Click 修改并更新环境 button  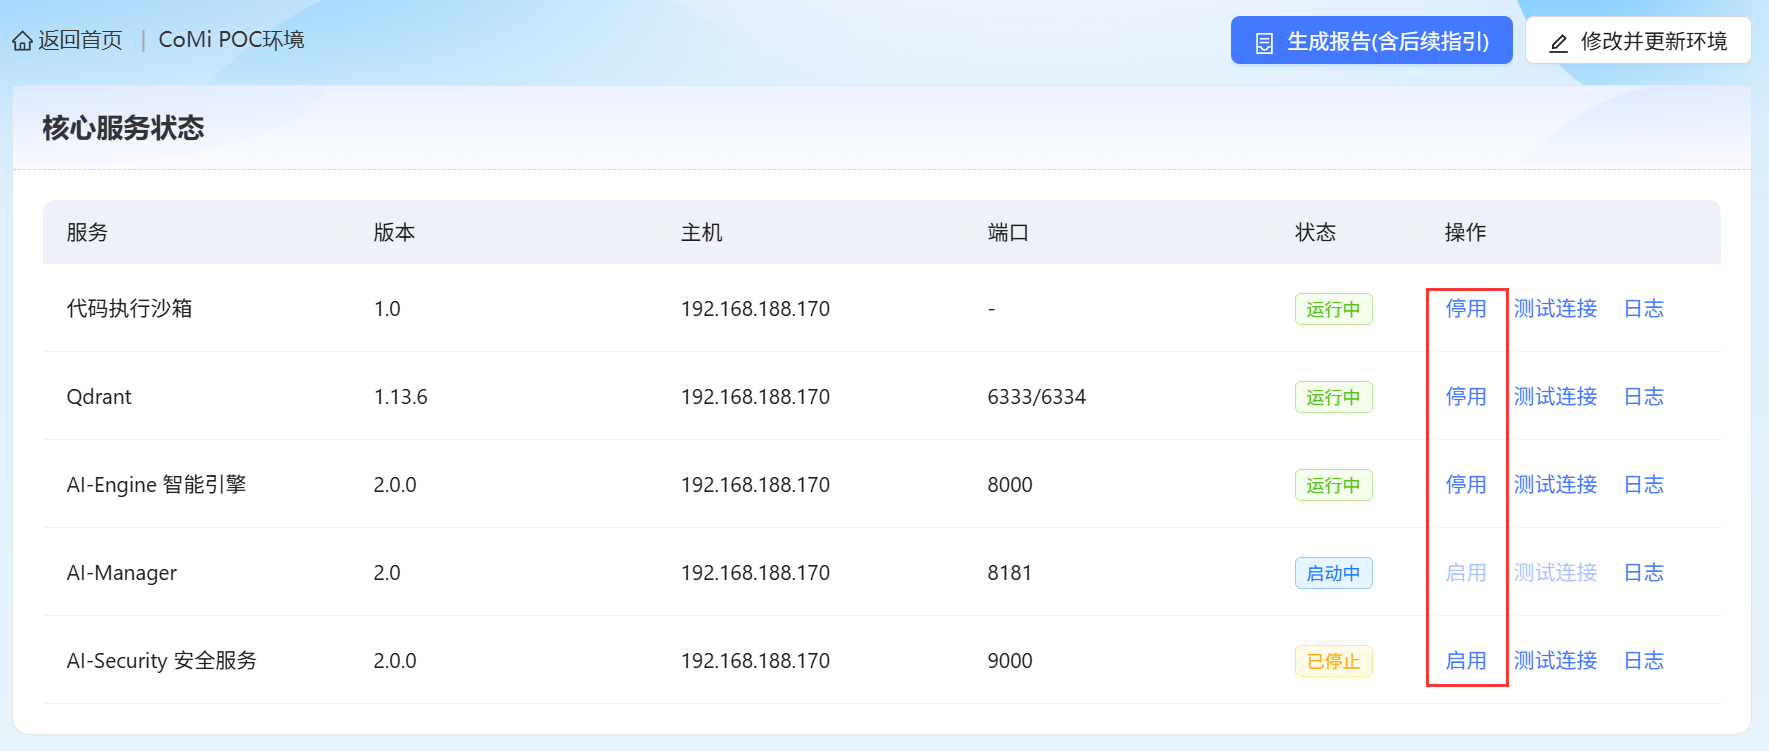1638,41
